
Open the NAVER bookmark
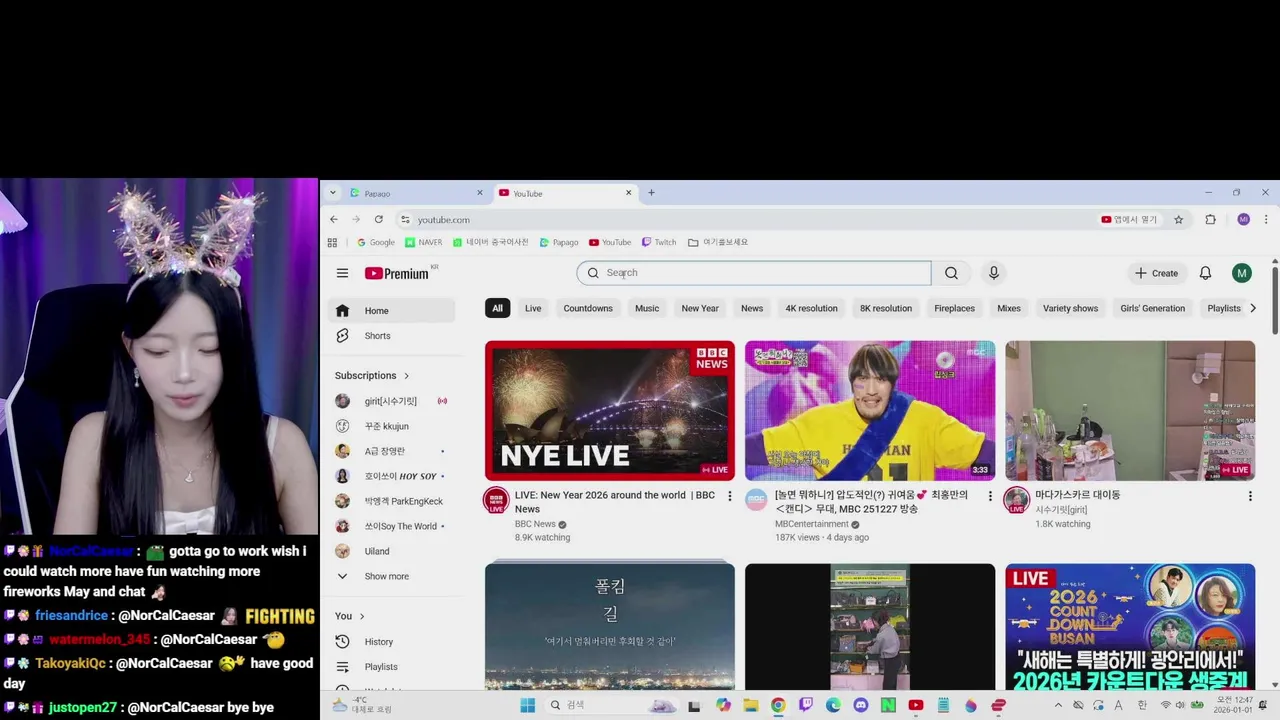click(x=424, y=242)
